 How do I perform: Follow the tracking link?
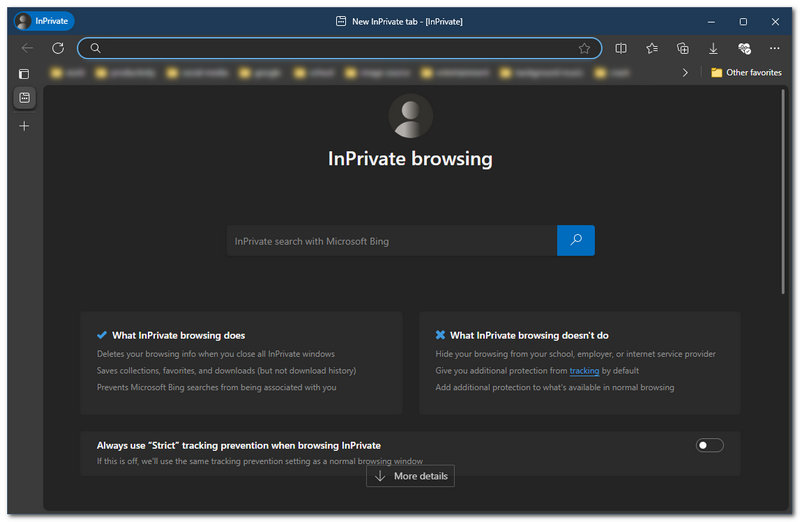click(x=584, y=371)
